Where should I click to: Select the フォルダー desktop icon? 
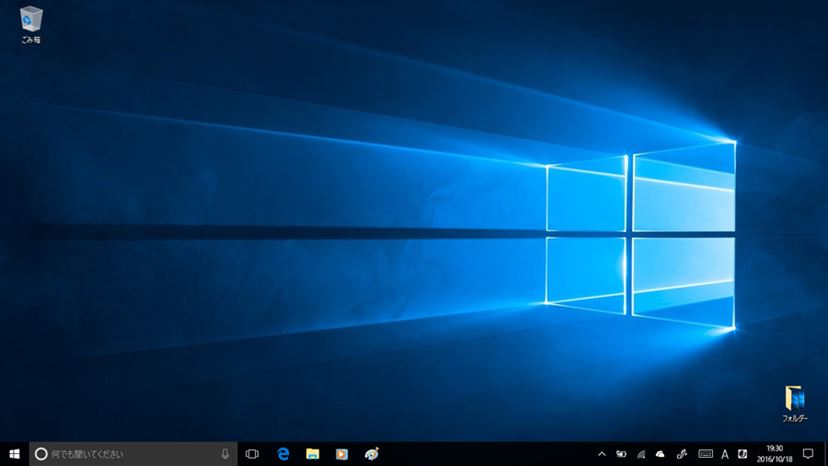[794, 403]
